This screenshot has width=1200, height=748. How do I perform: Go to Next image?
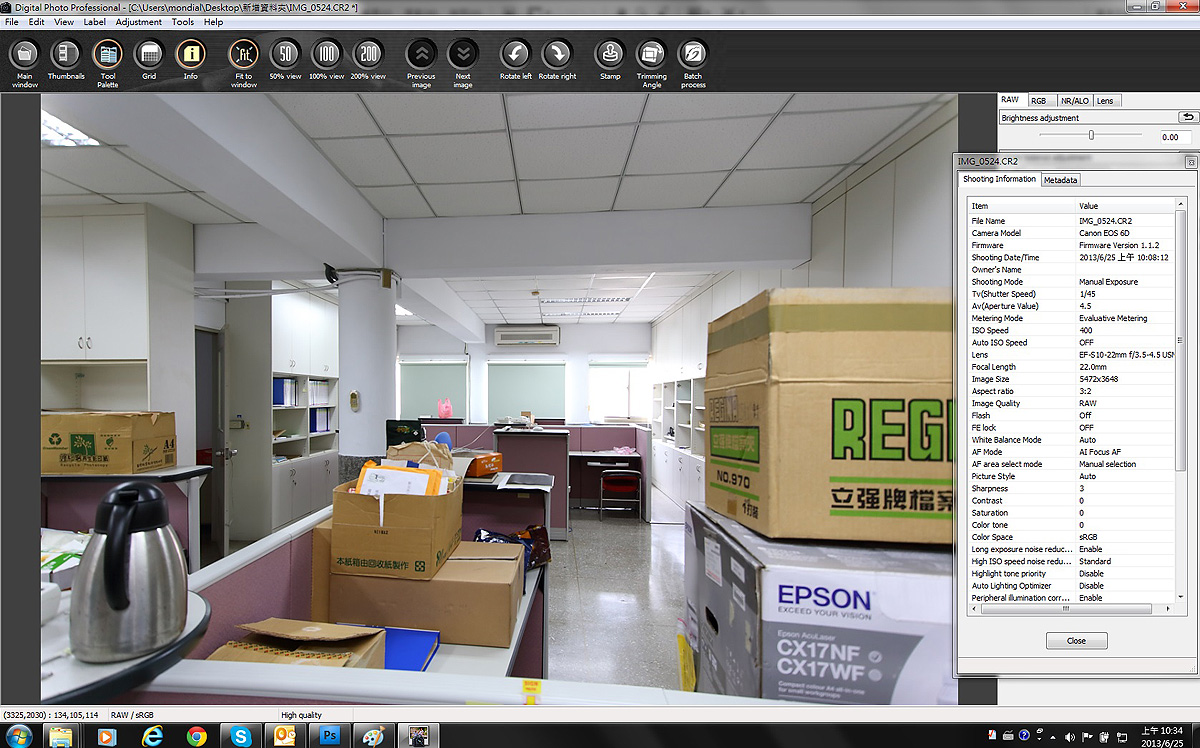pyautogui.click(x=463, y=62)
